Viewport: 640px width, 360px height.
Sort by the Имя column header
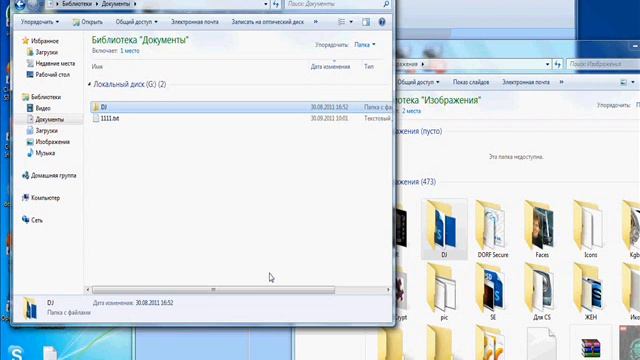point(97,67)
